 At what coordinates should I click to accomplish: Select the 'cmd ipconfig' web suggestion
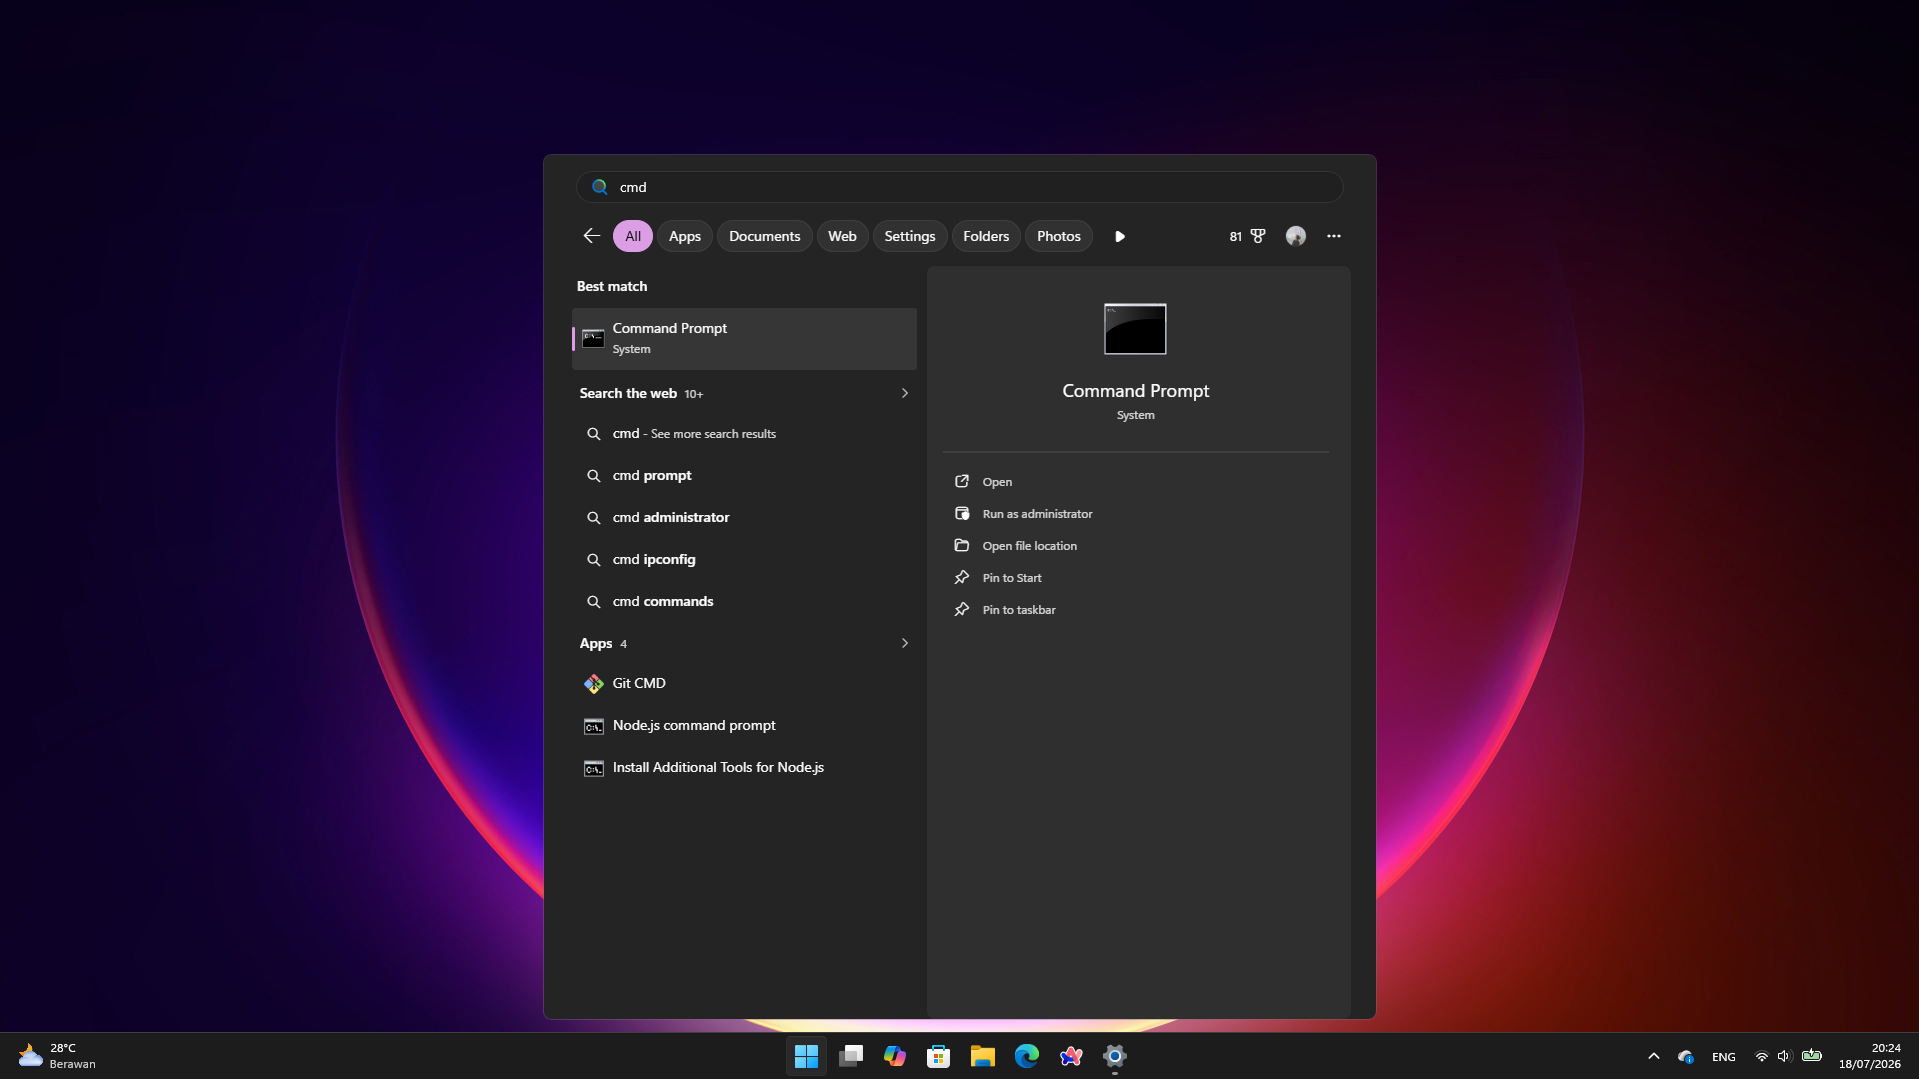tap(744, 560)
